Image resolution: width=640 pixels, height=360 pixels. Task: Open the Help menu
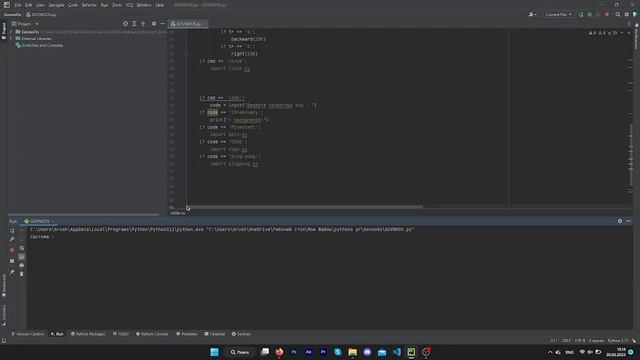[x=160, y=5]
